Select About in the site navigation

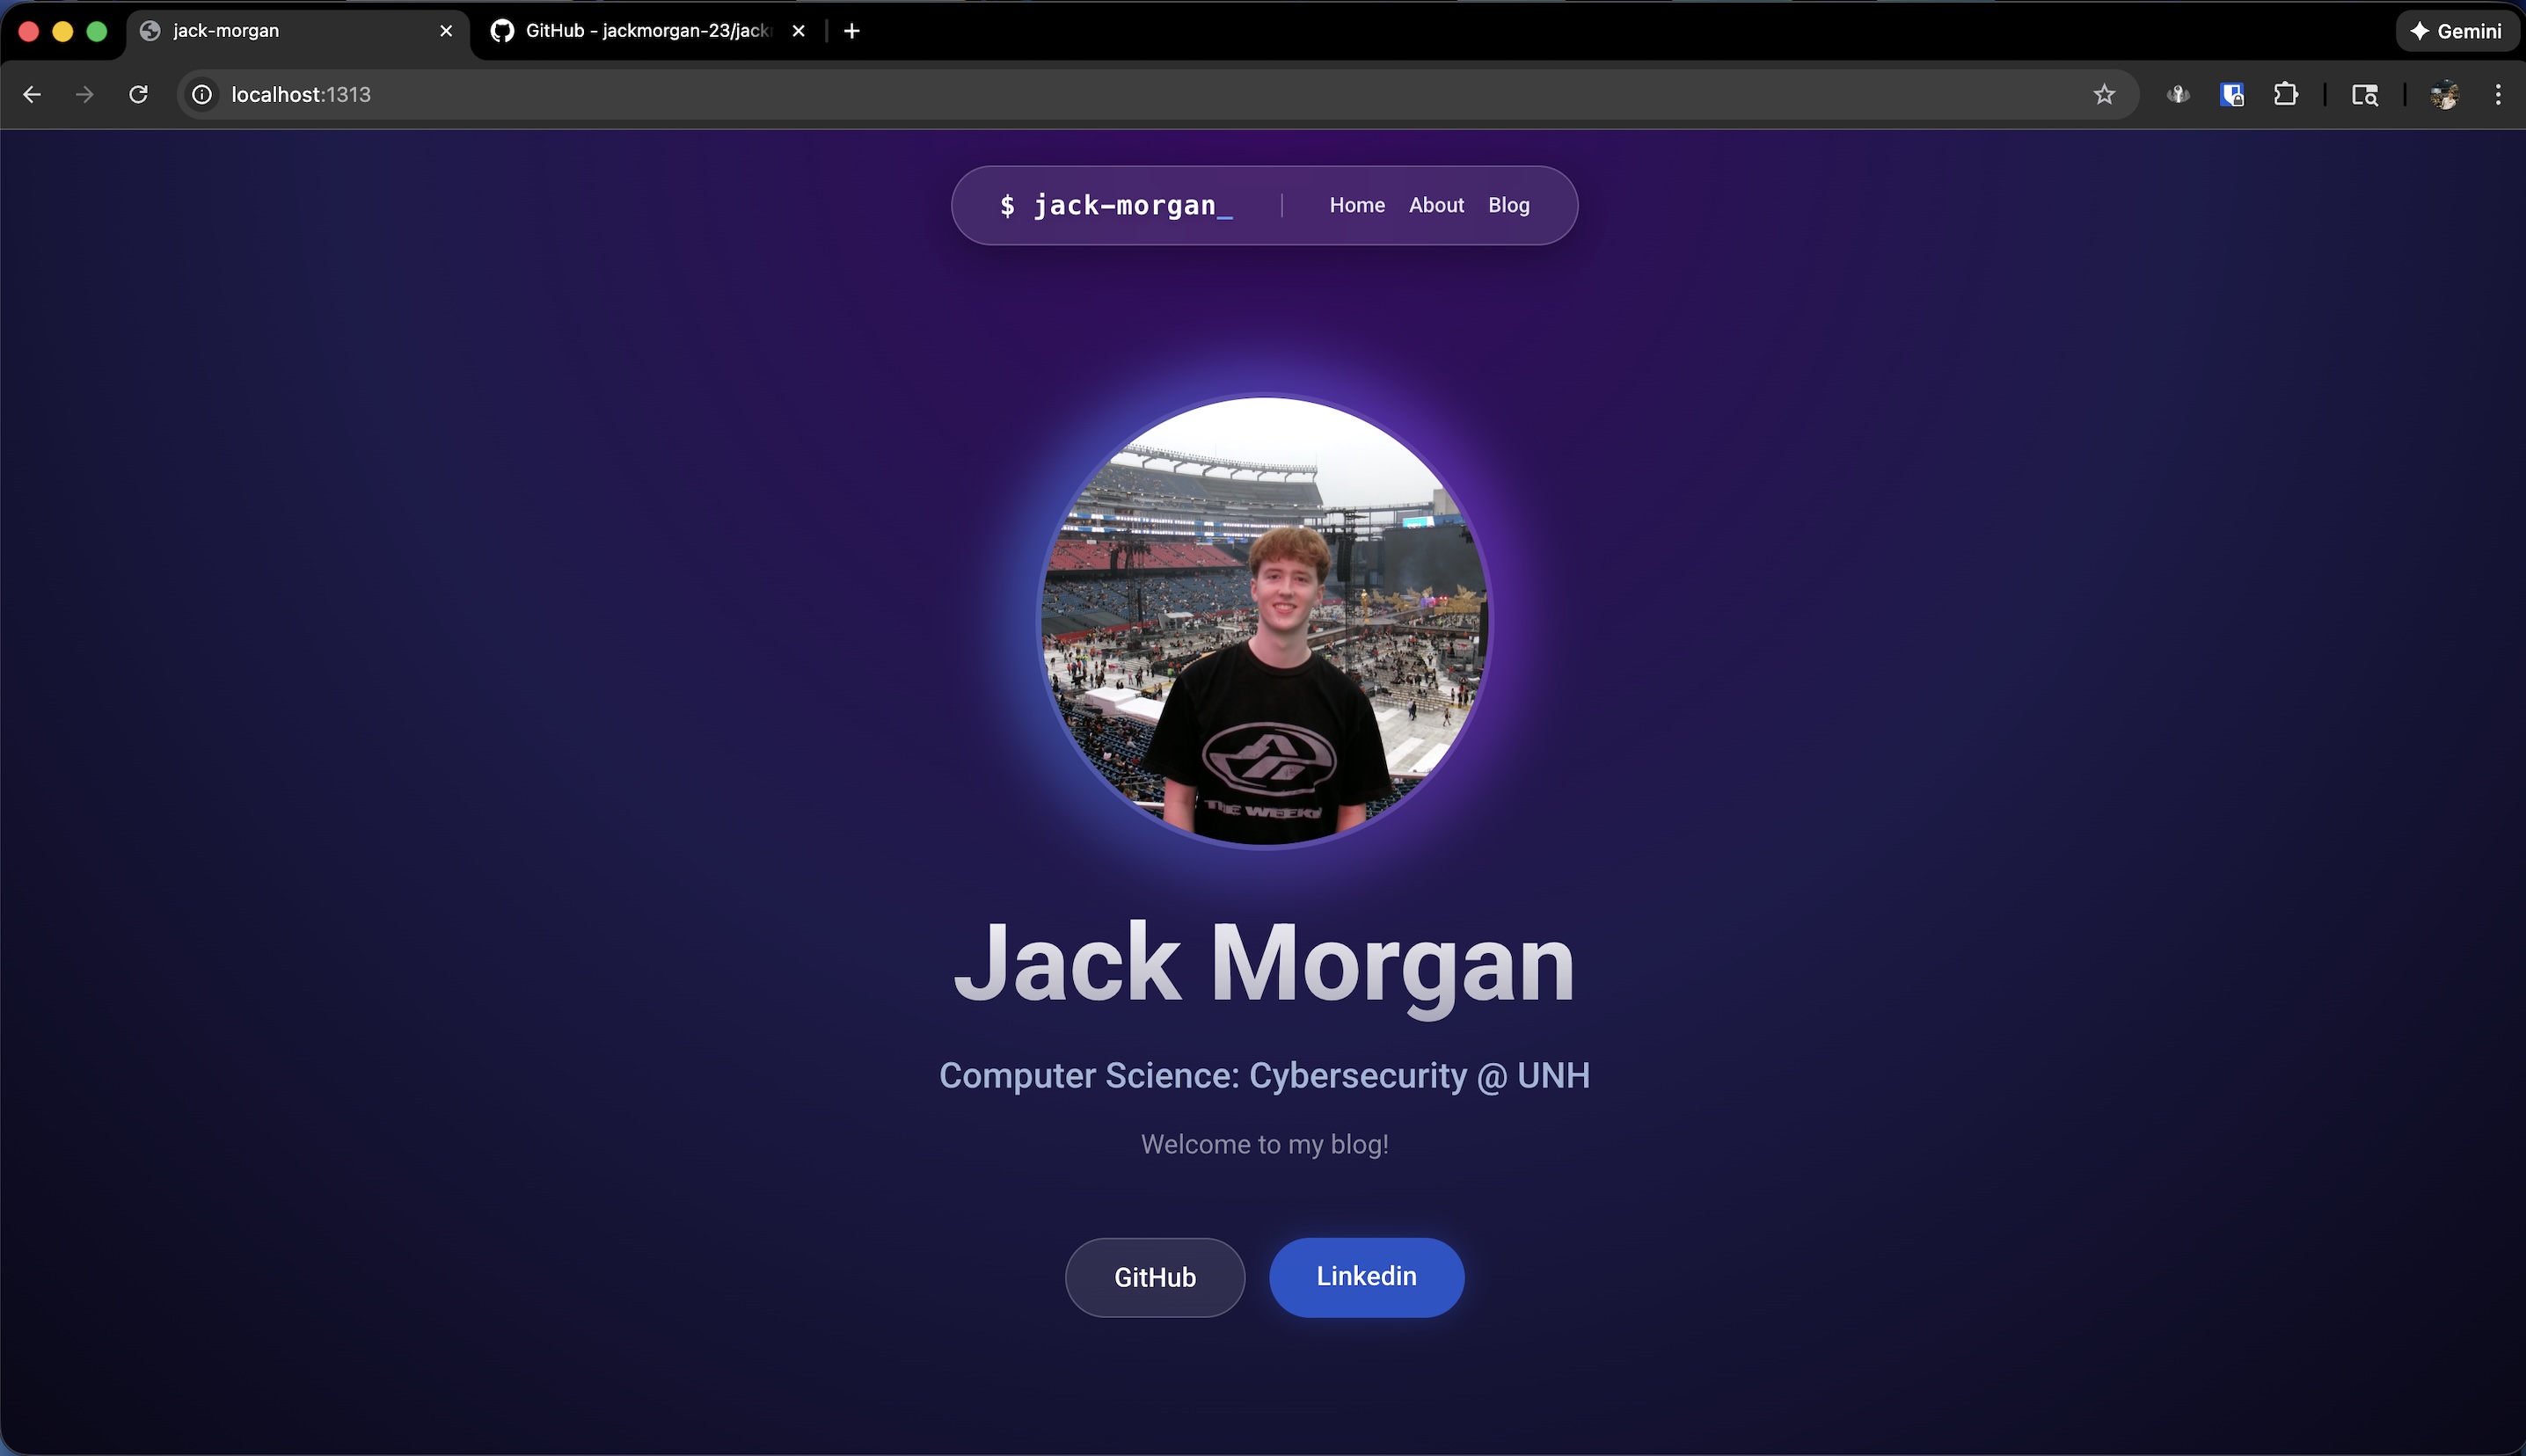[1436, 205]
